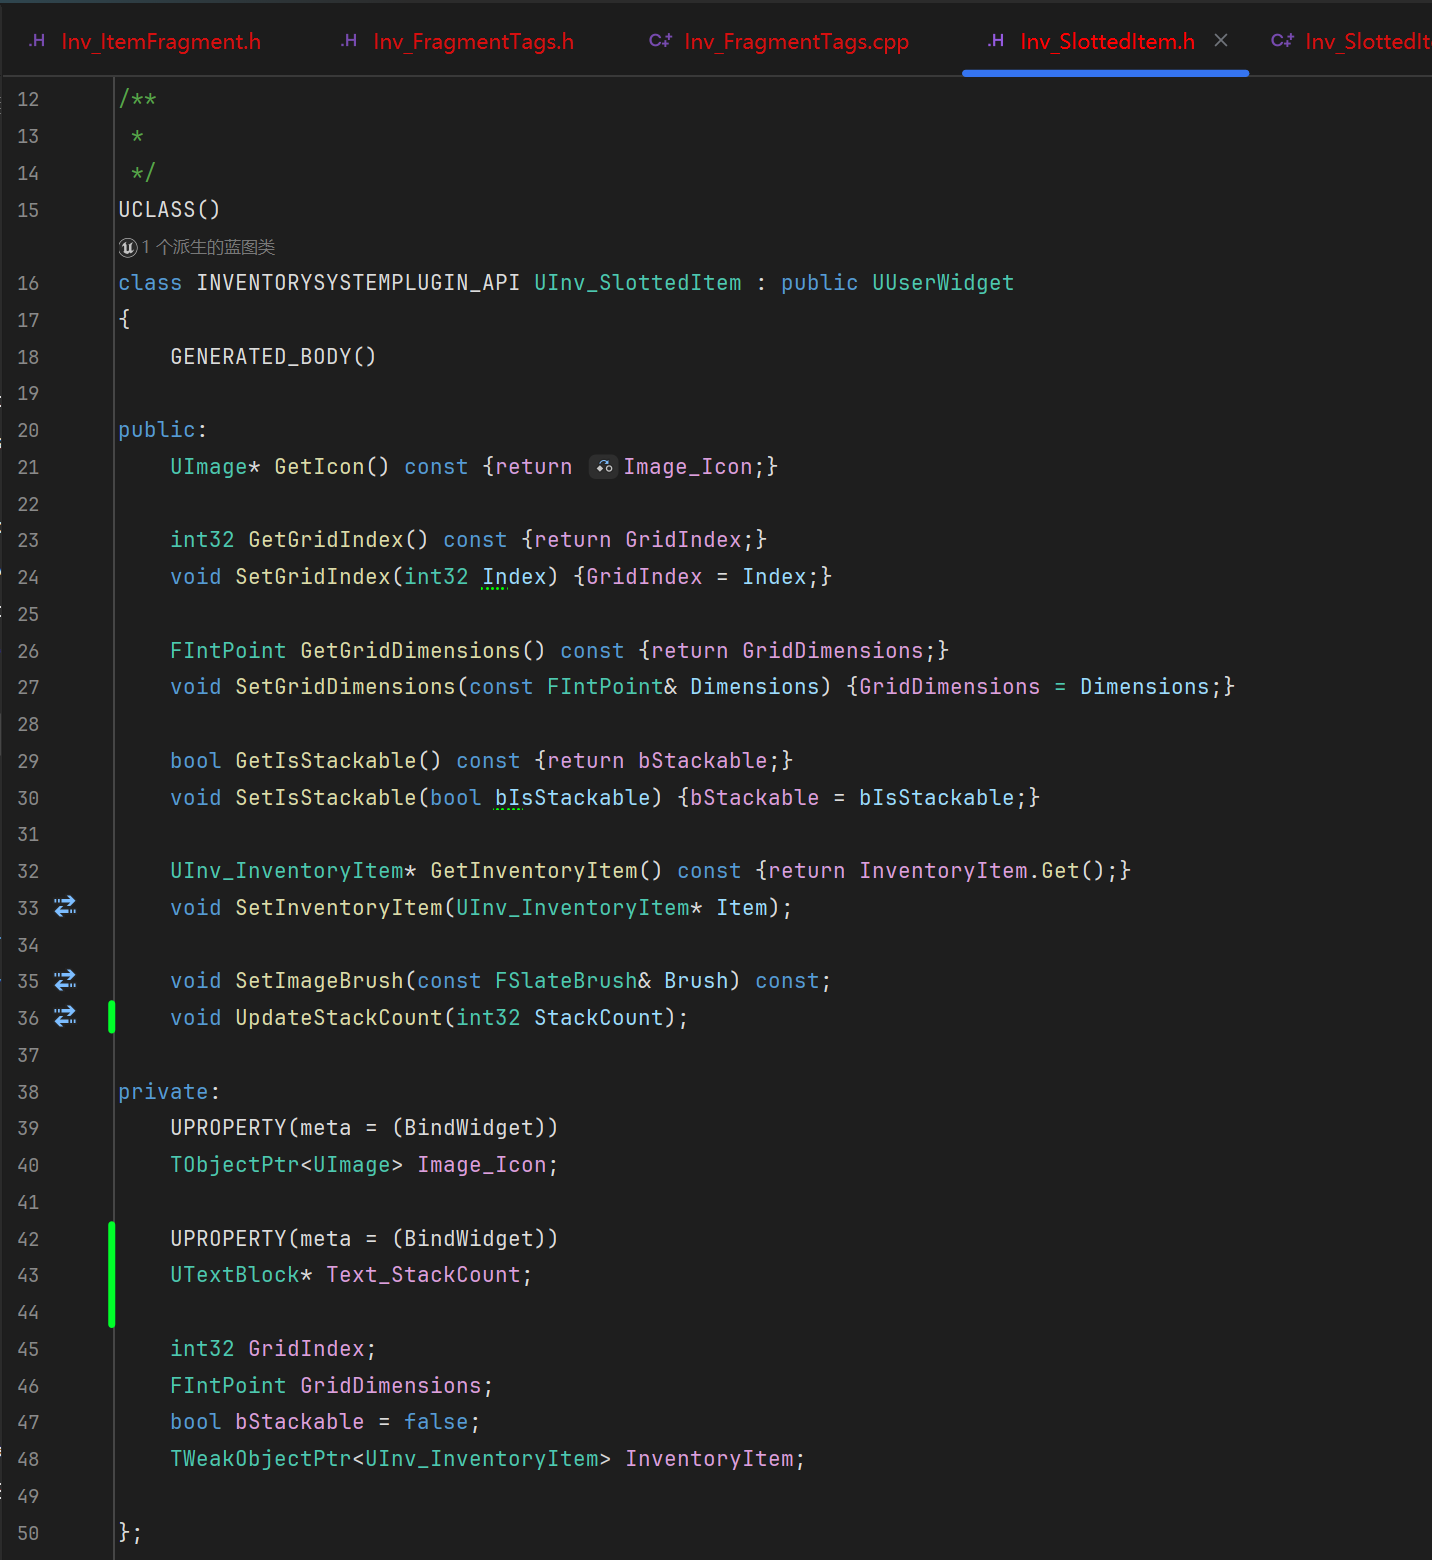
Task: Click line number 42 in the gutter
Action: click(x=28, y=1239)
